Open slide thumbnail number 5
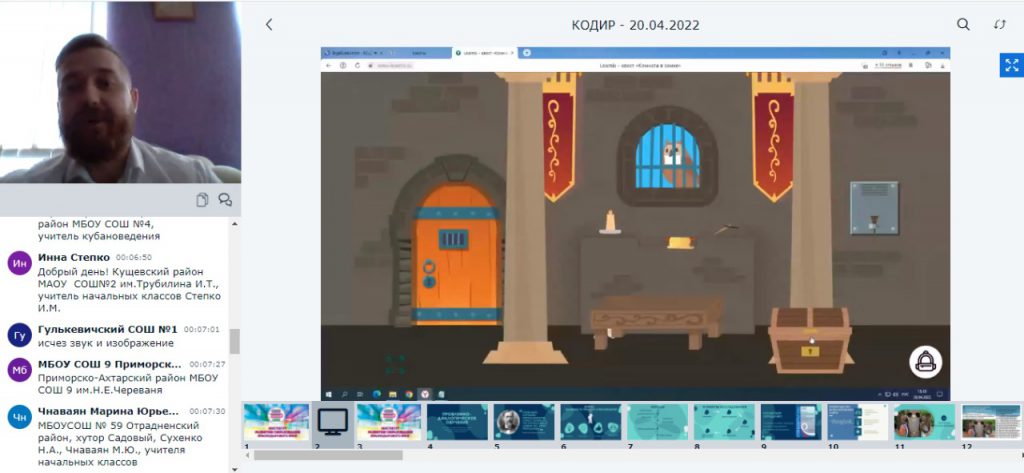This screenshot has width=1024, height=473. (x=523, y=421)
